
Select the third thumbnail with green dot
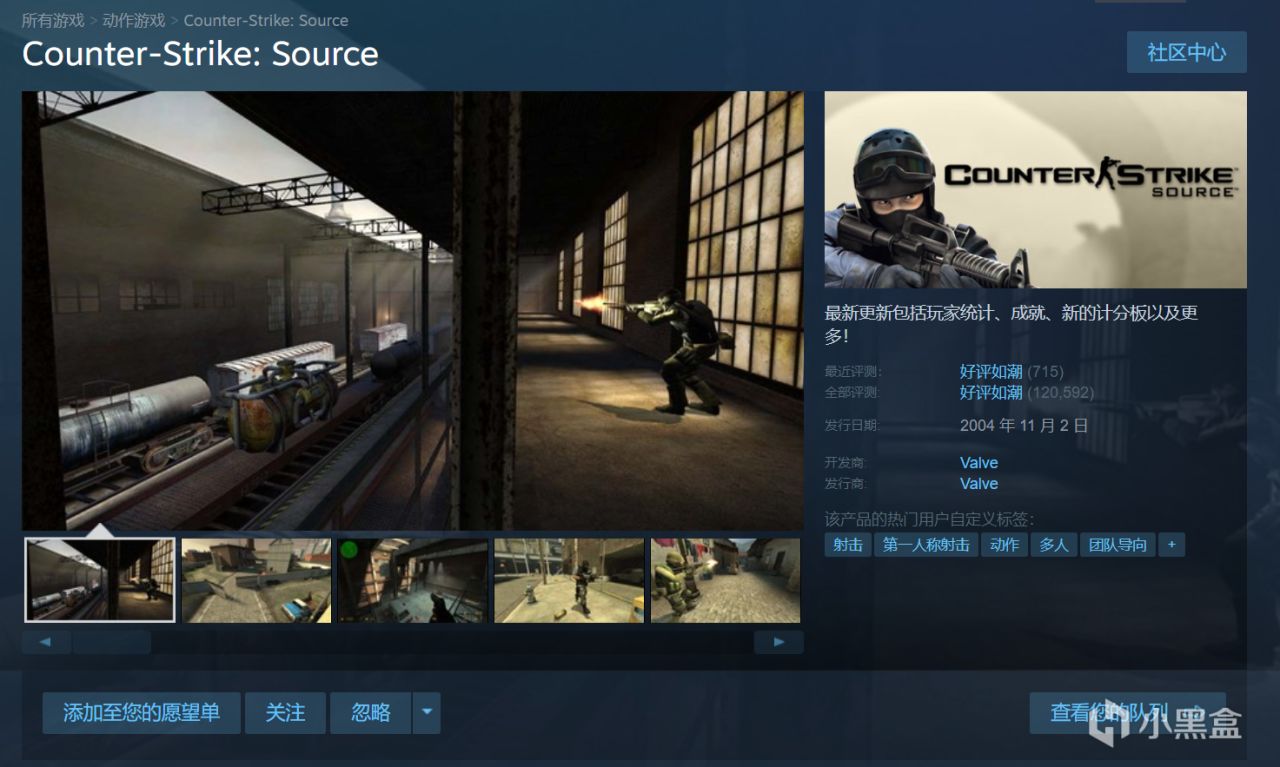[x=412, y=580]
